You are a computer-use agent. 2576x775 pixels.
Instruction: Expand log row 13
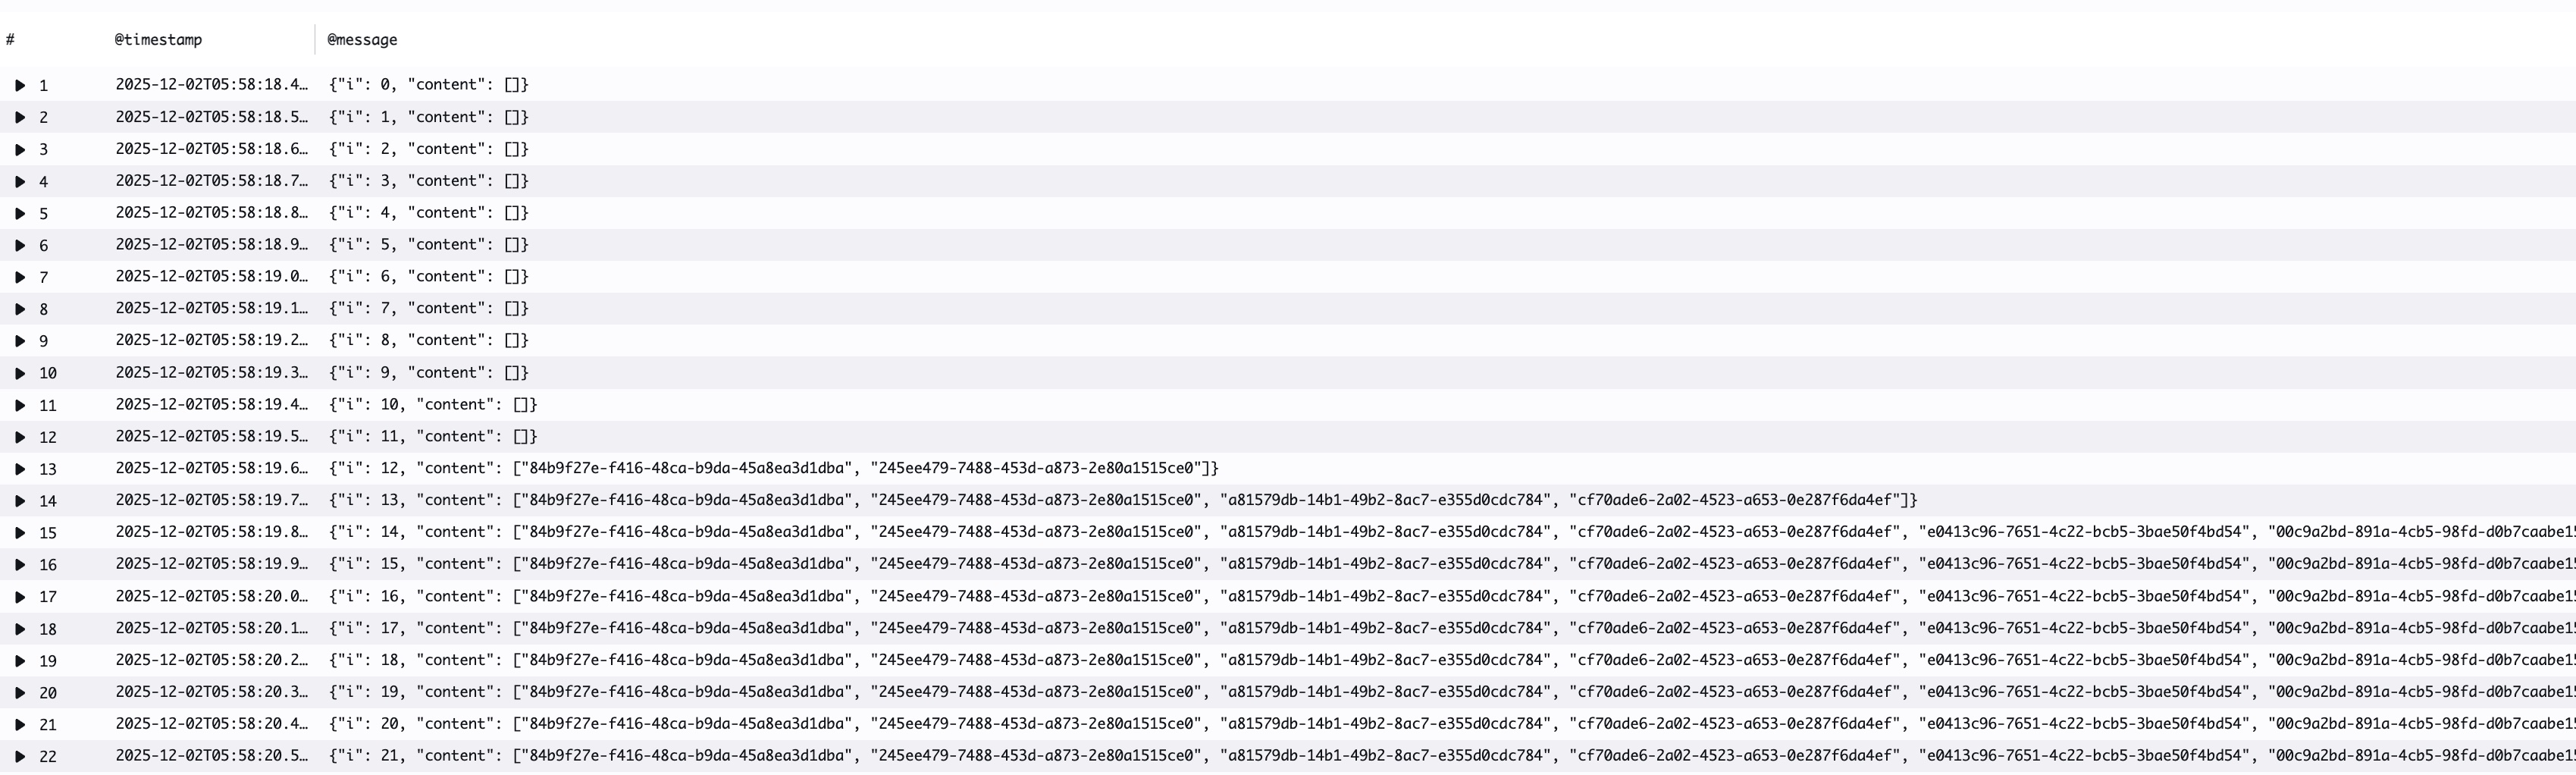20,469
